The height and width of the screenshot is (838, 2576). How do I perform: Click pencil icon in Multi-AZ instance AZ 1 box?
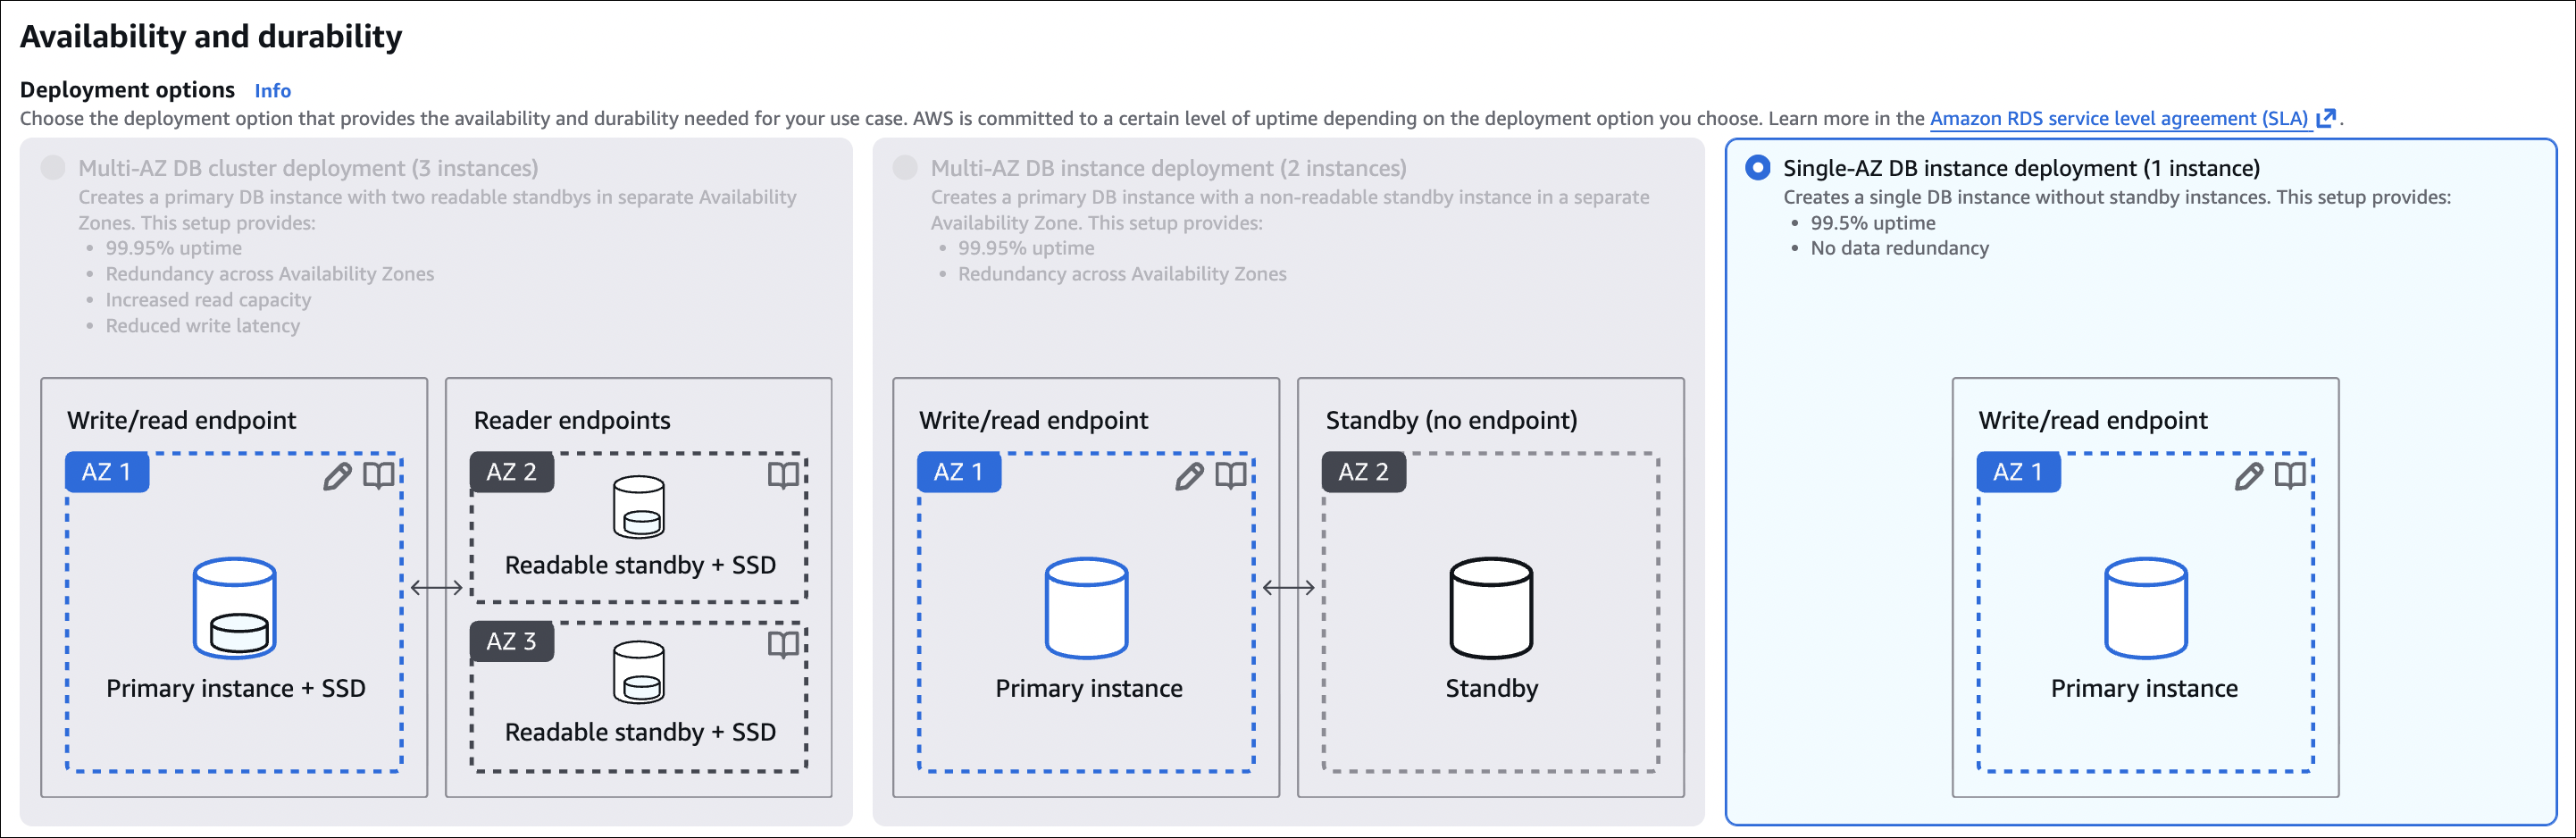[1189, 476]
